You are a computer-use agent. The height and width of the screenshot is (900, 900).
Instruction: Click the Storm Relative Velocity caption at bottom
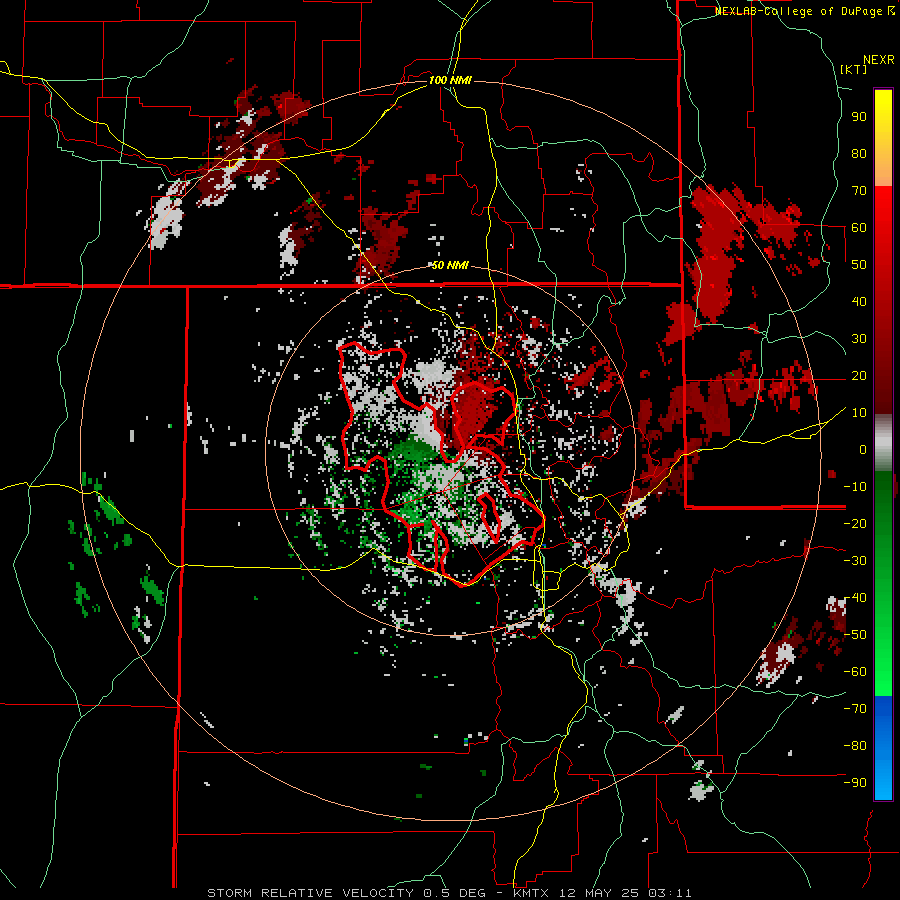(x=449, y=893)
